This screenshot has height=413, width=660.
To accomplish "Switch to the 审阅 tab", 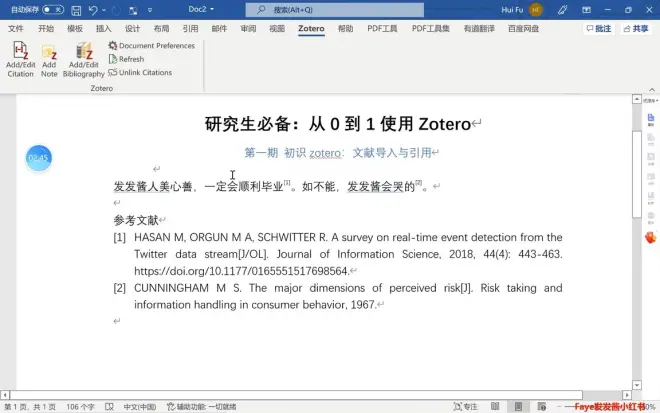I will pos(248,29).
